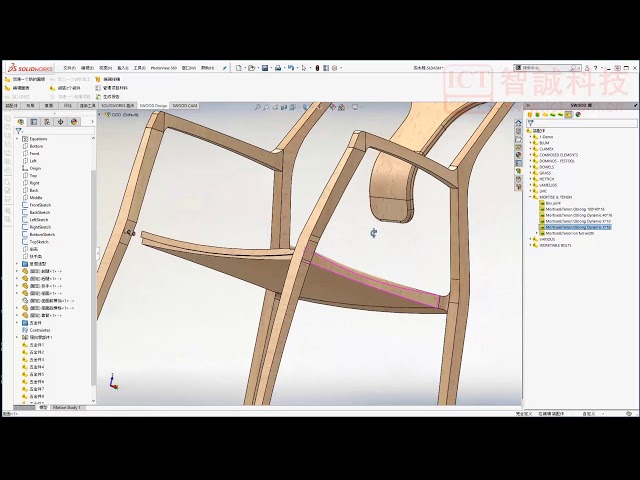Click the New document icon
The width and height of the screenshot is (640, 480).
point(239,68)
